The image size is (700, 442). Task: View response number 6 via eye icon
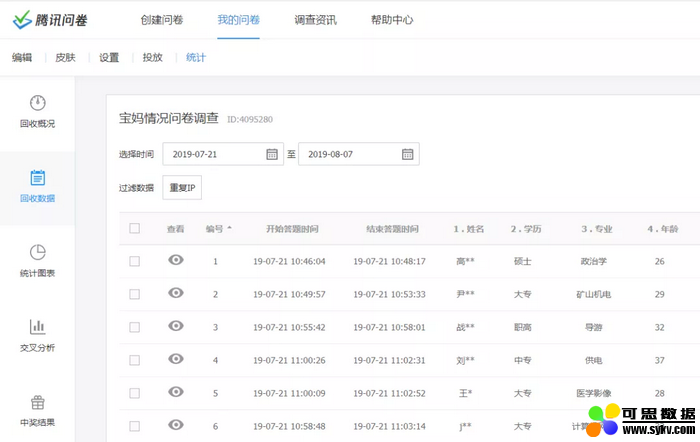tap(176, 425)
